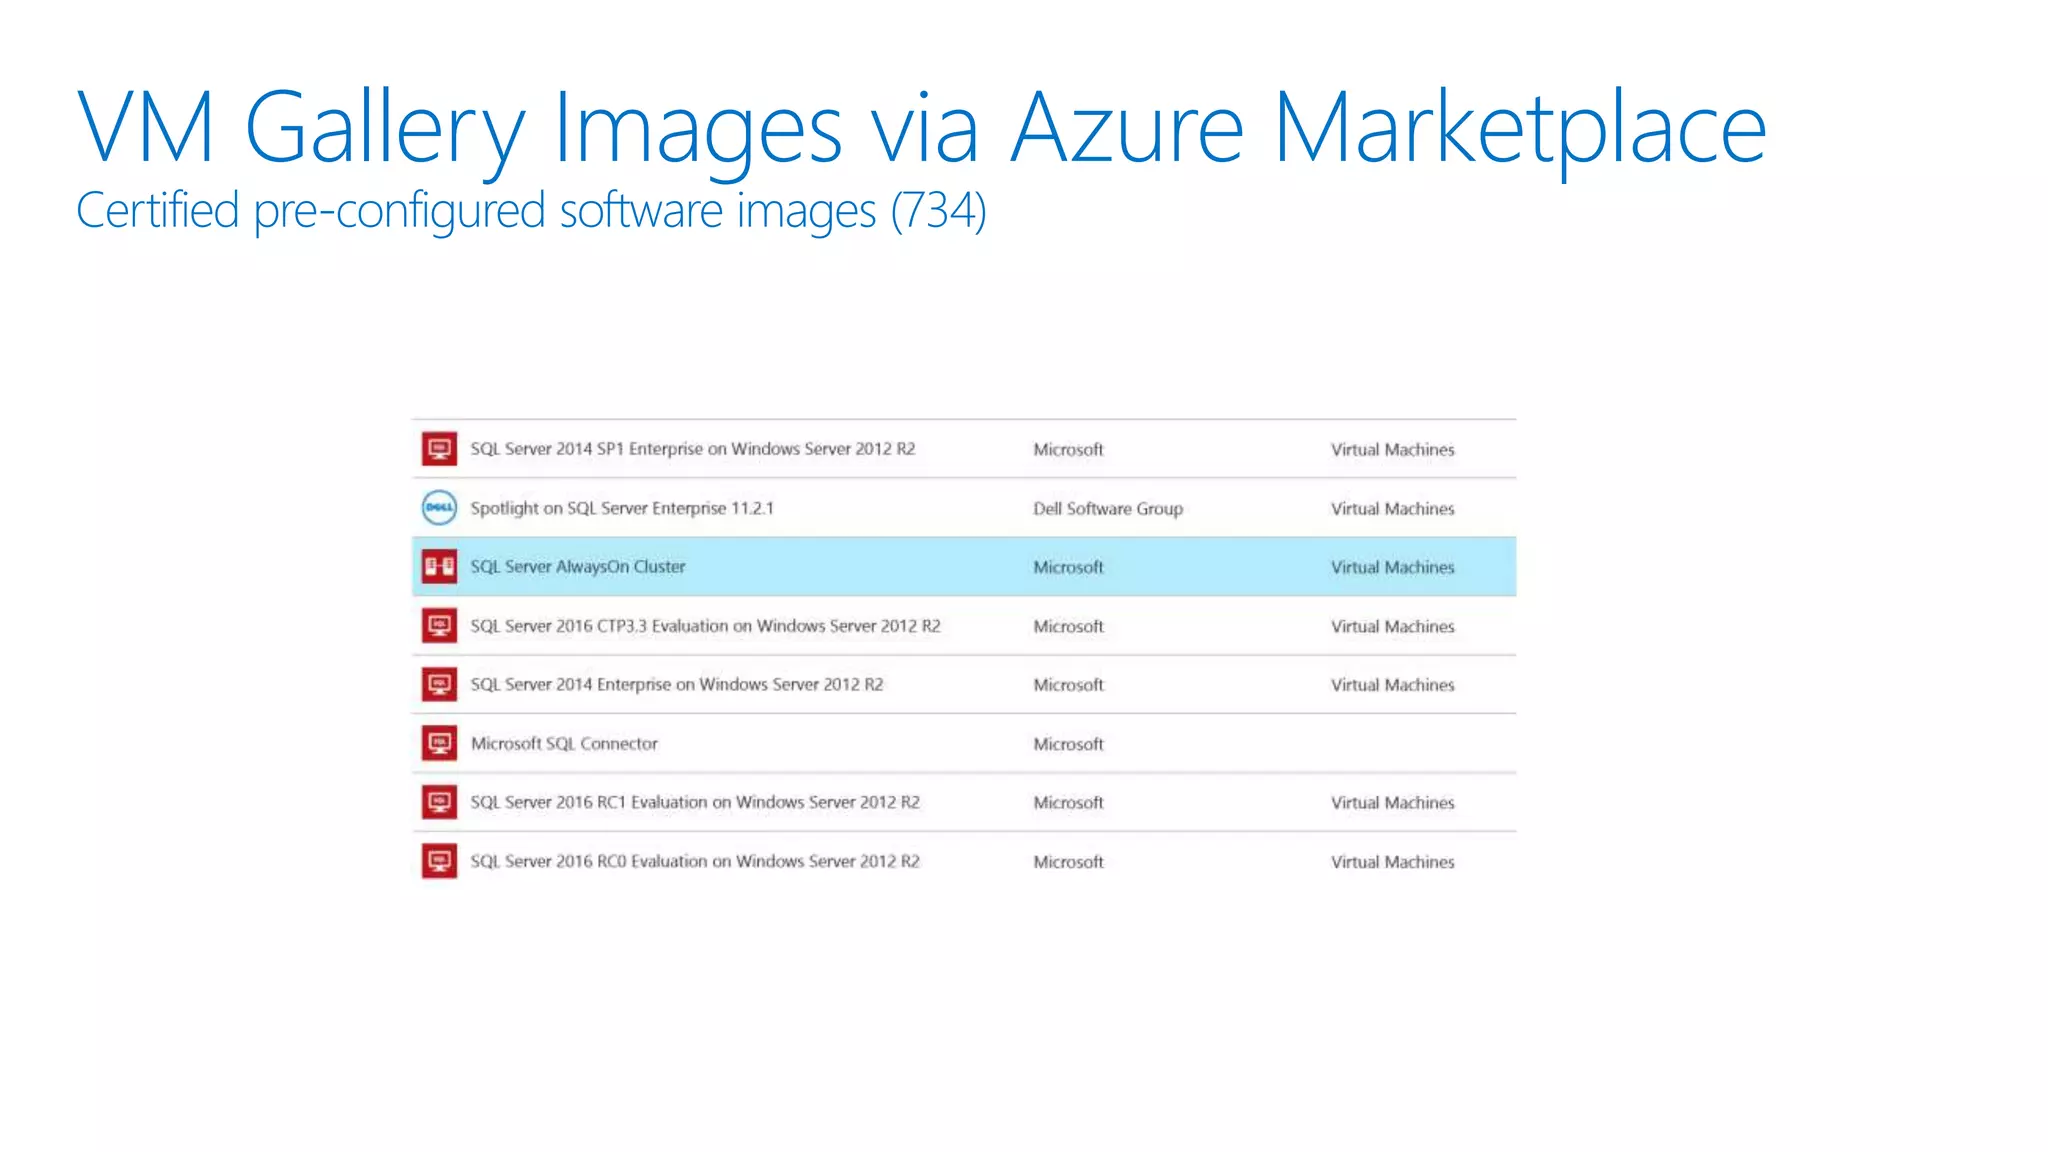The image size is (2048, 1152).
Task: Click the SQL Server 2016 RC1 Evaluation icon
Action: tap(439, 802)
